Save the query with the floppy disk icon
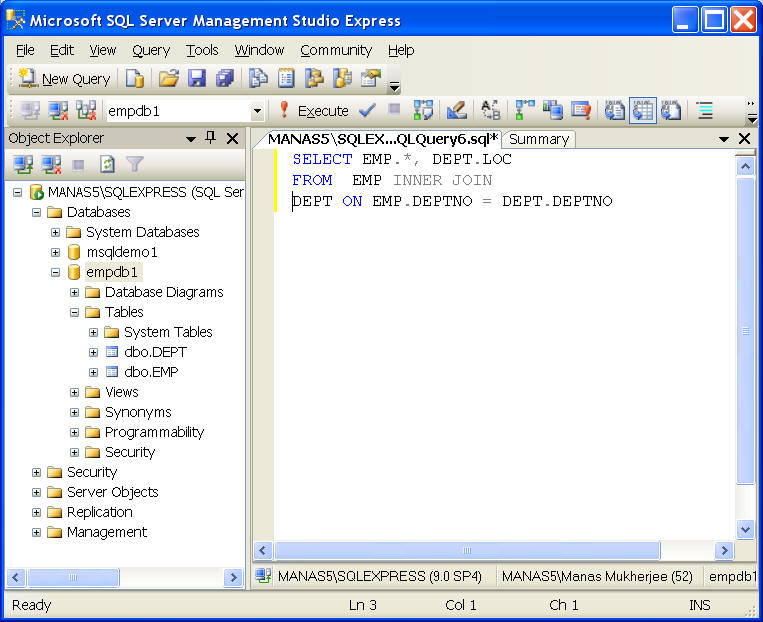Viewport: 763px width, 622px height. coord(197,78)
